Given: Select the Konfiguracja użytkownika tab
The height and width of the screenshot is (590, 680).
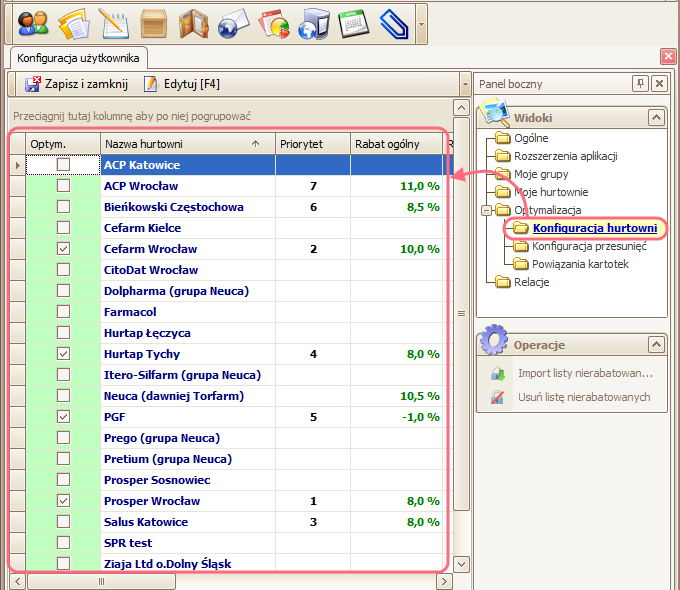Looking at the screenshot, I should pos(79,58).
